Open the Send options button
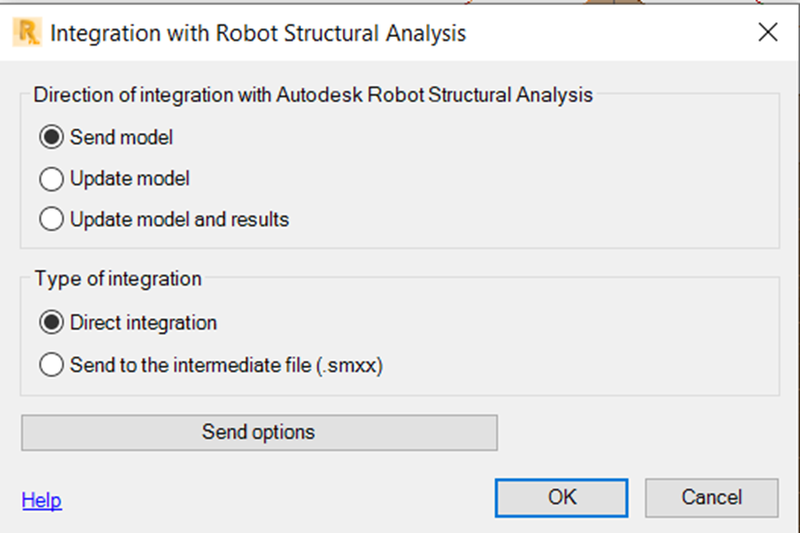Screen dimensions: 800x533 click(259, 433)
